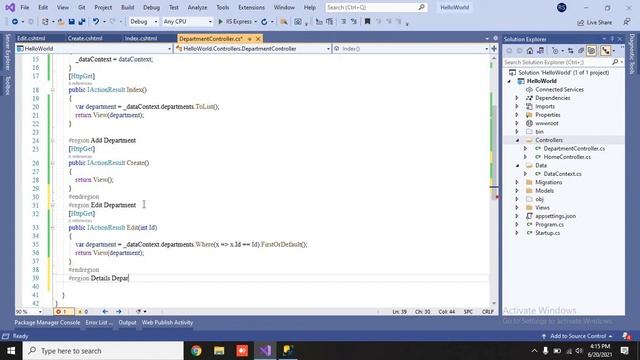Collapse the Data folder
The width and height of the screenshot is (640, 360).
click(x=517, y=165)
